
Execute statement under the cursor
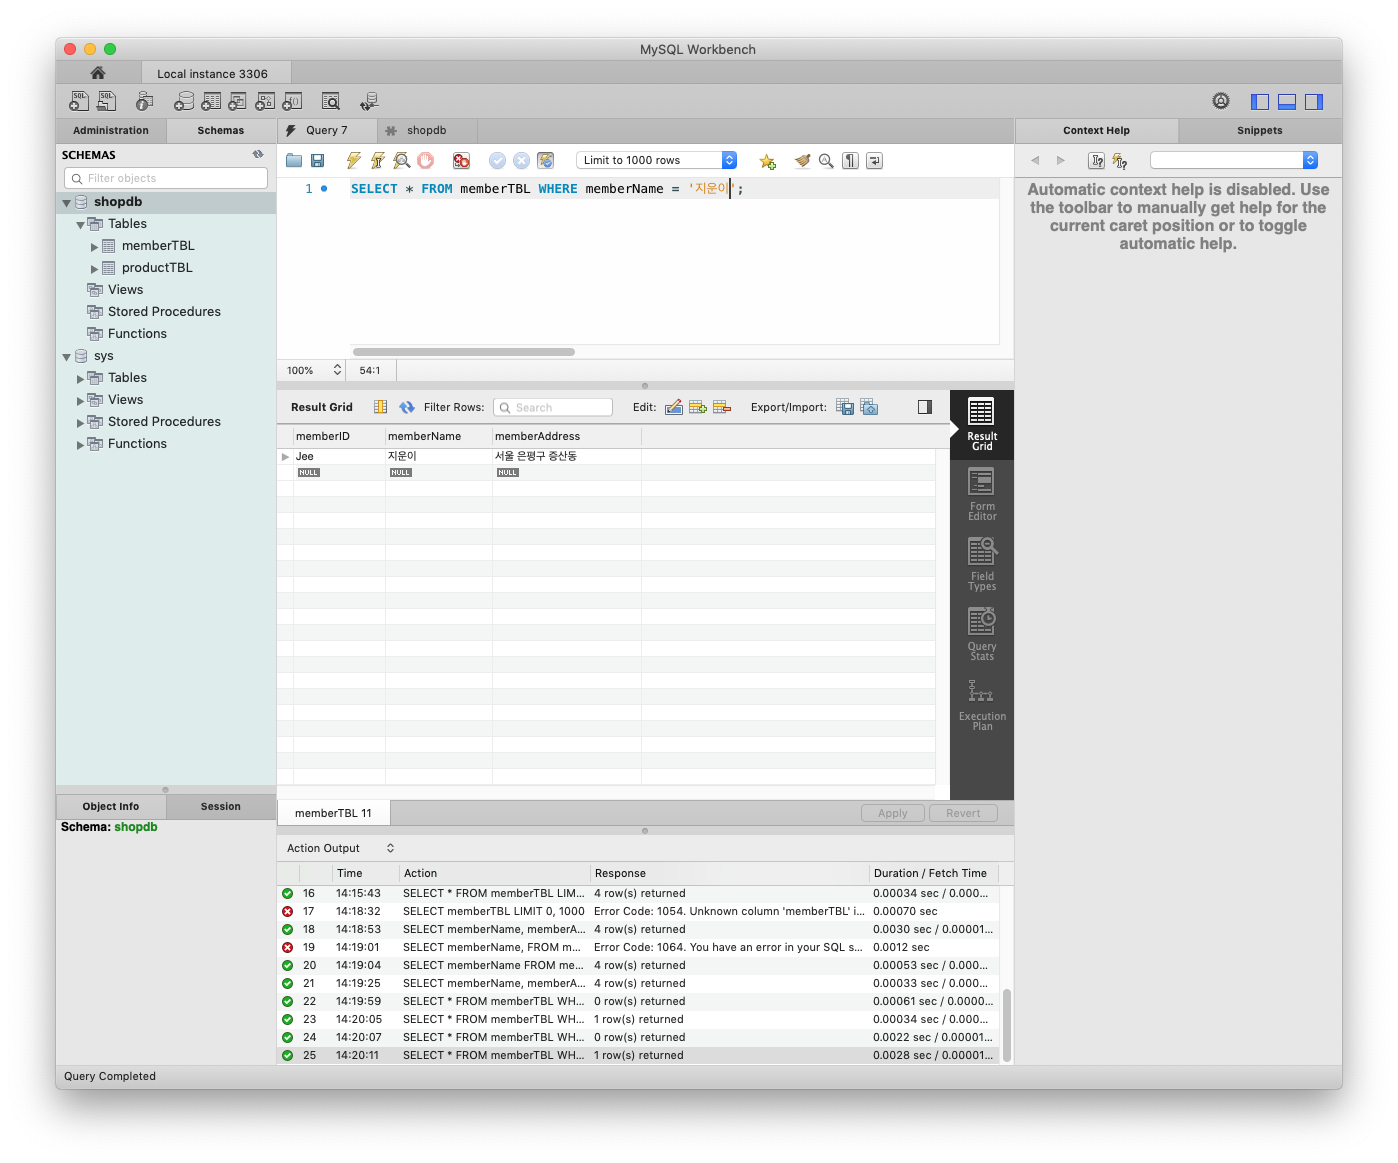tap(377, 160)
